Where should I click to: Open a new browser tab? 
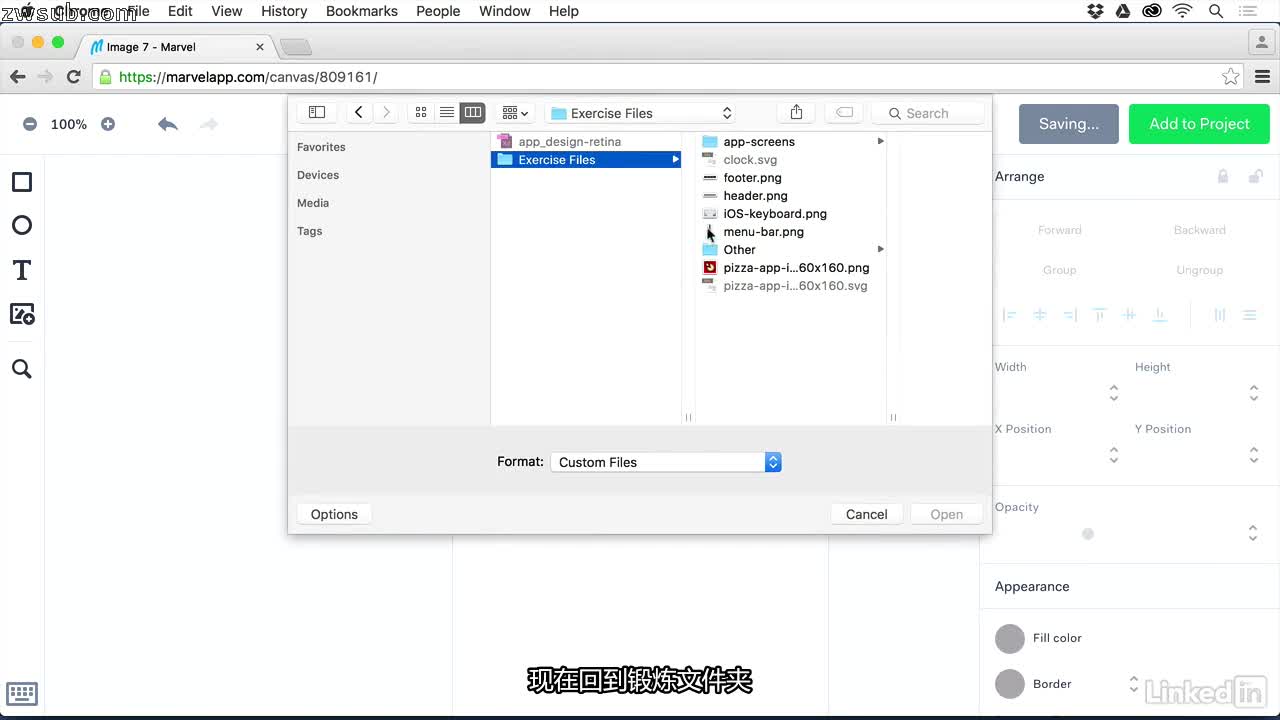[x=296, y=47]
